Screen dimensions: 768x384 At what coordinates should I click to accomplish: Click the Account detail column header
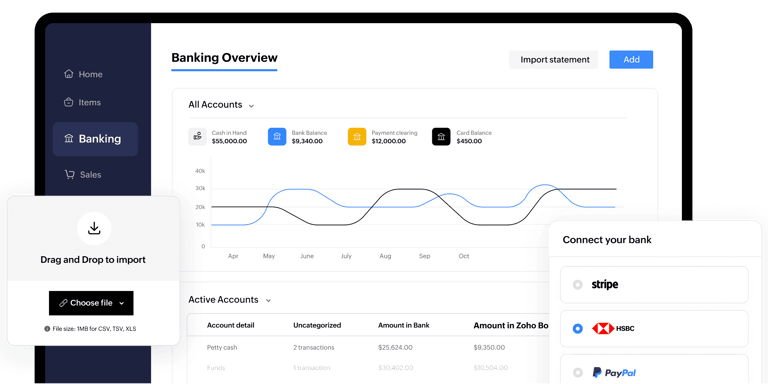pos(231,325)
